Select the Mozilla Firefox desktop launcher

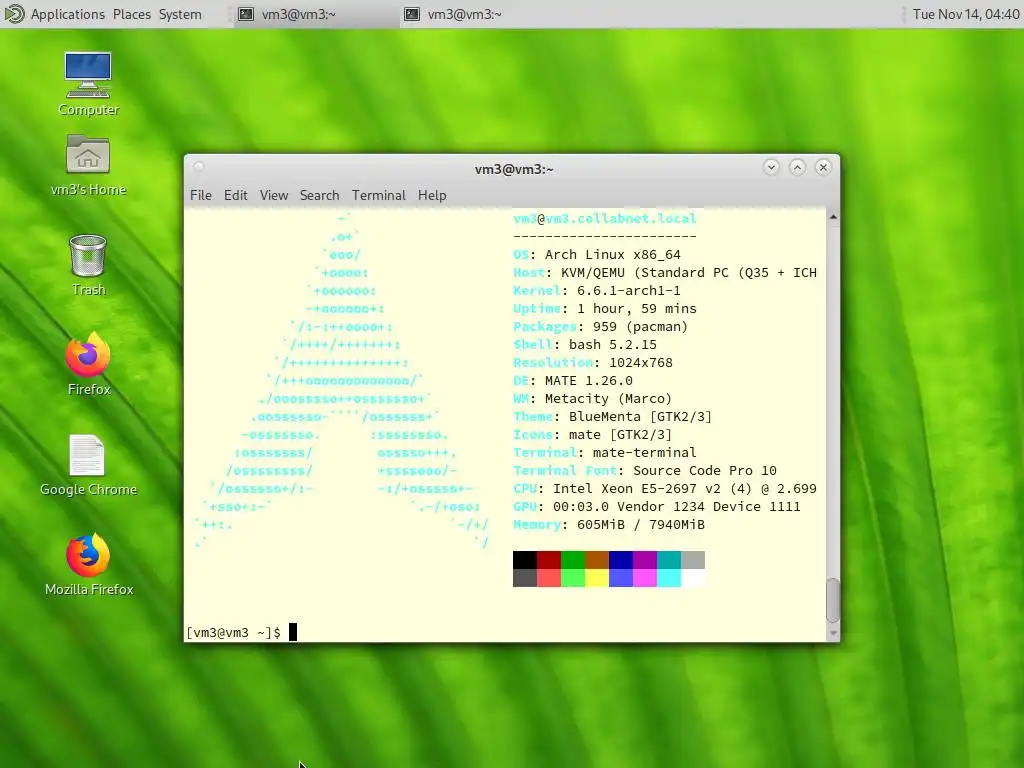(88, 565)
